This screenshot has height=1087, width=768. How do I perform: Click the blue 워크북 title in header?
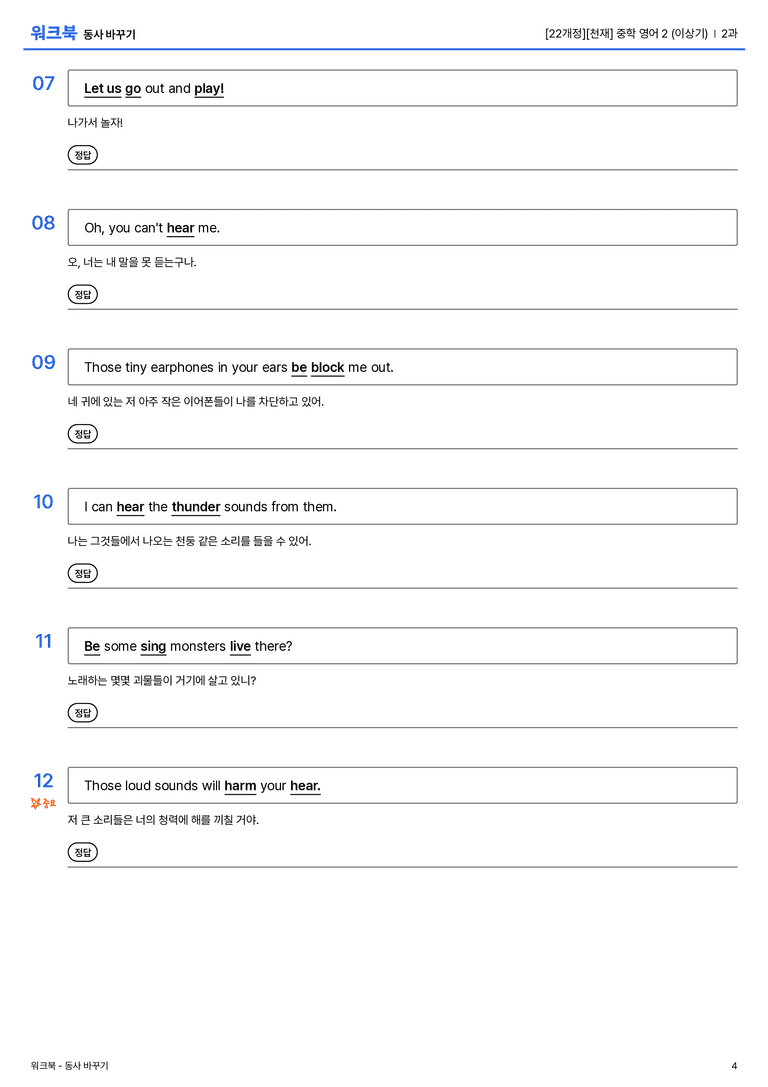pyautogui.click(x=53, y=33)
